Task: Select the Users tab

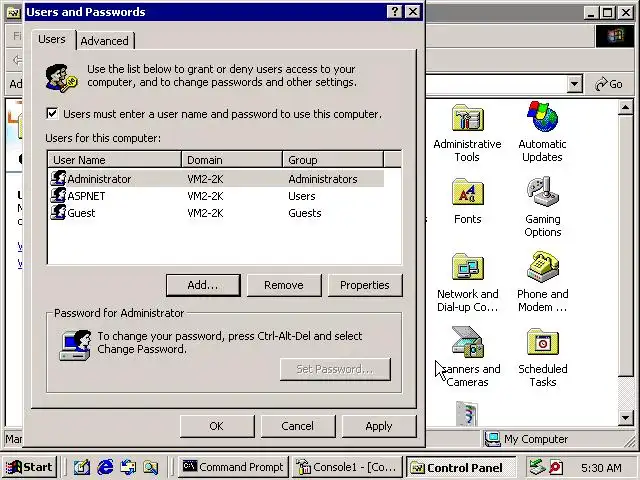Action: (x=52, y=39)
